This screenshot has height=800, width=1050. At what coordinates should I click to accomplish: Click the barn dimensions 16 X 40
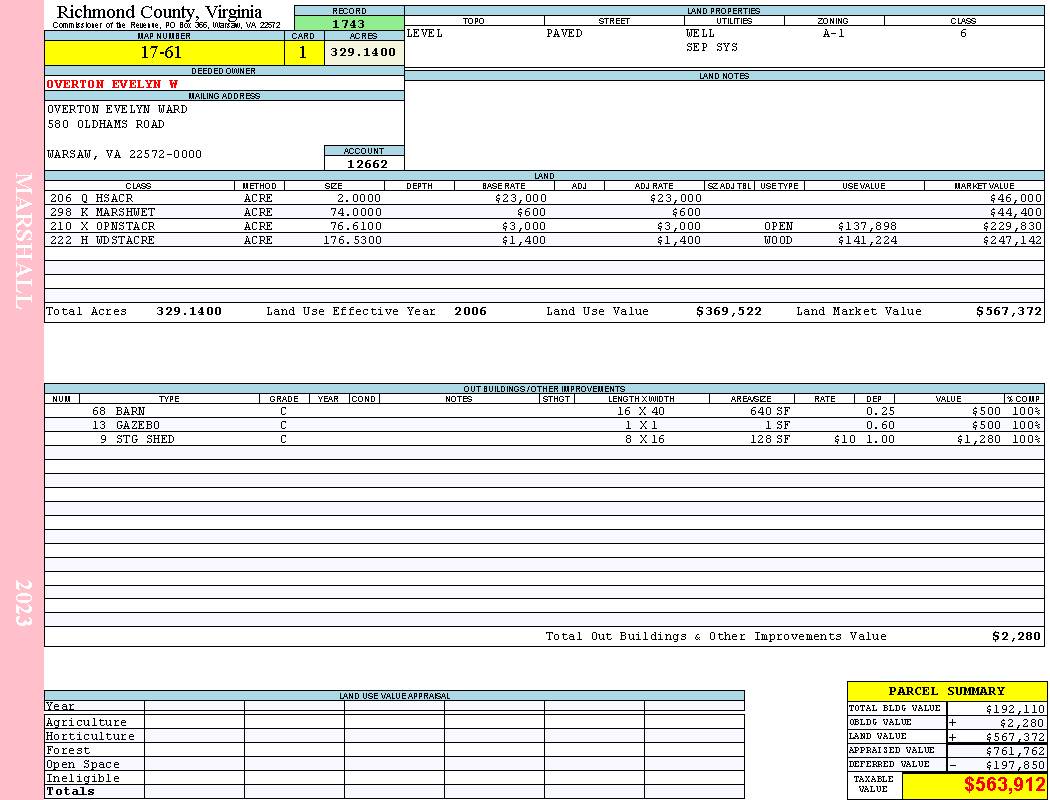point(641,411)
